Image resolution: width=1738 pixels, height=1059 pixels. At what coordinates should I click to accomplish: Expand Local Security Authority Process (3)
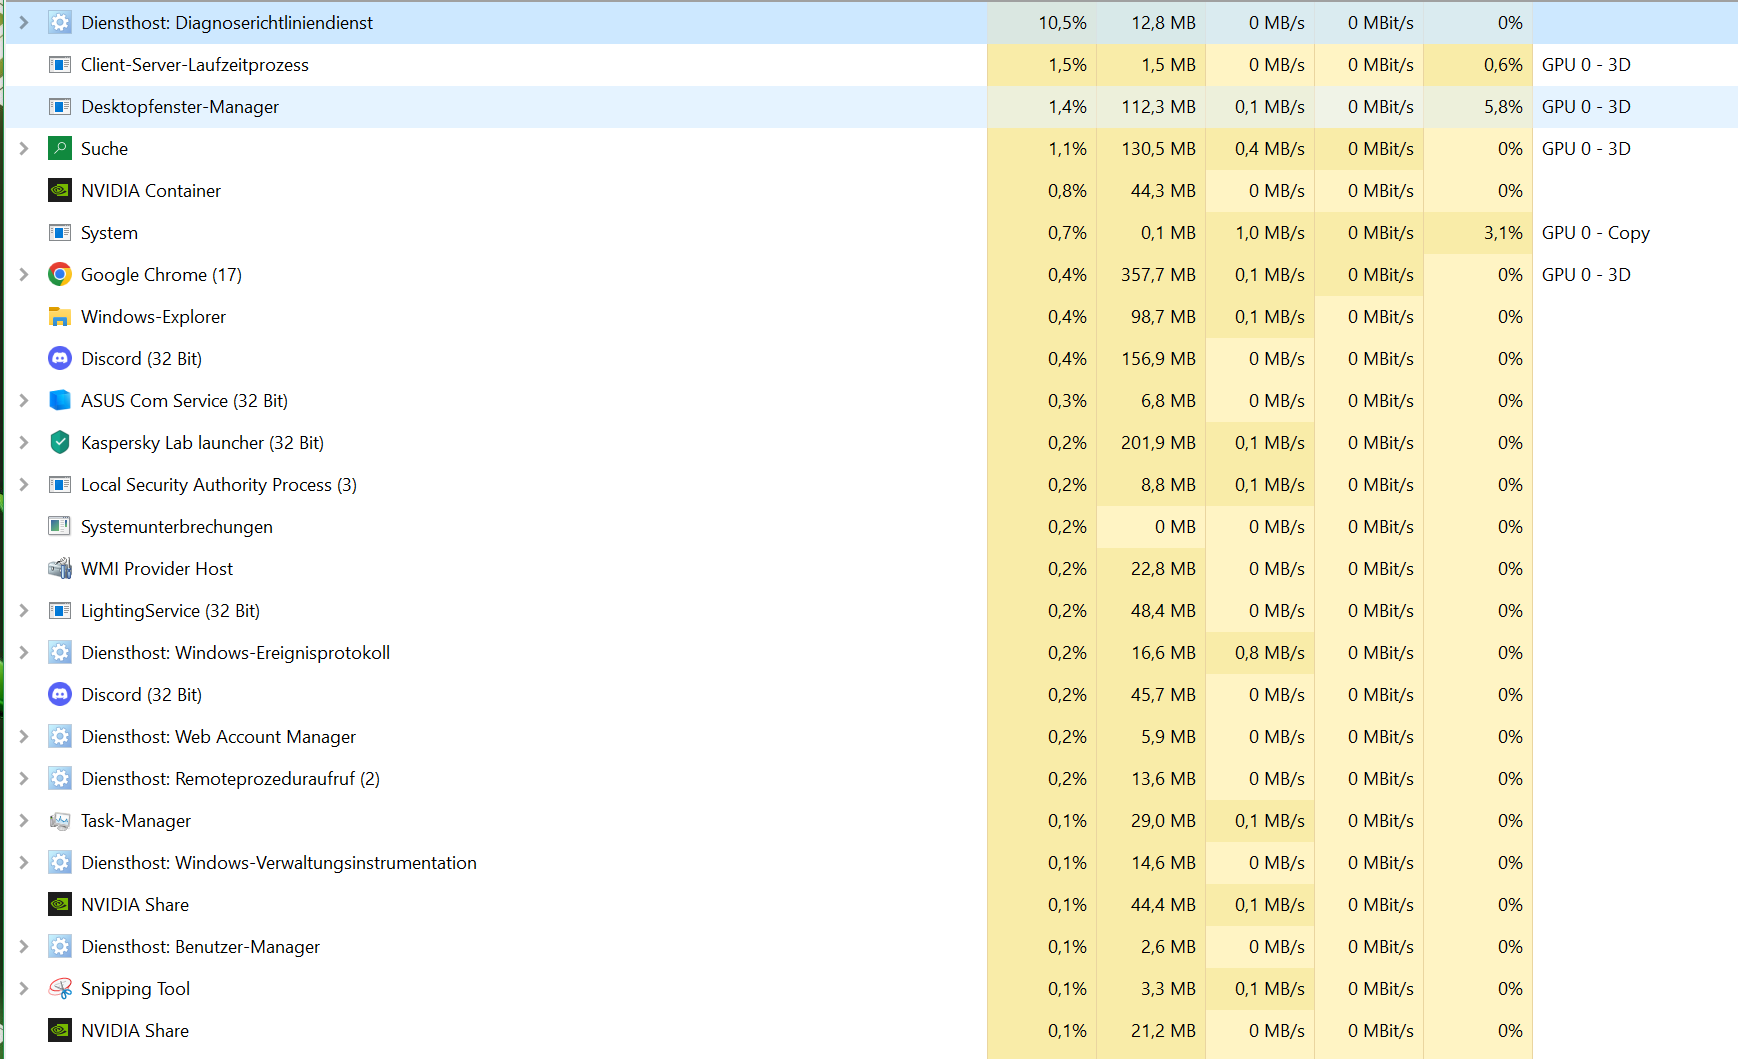click(24, 484)
